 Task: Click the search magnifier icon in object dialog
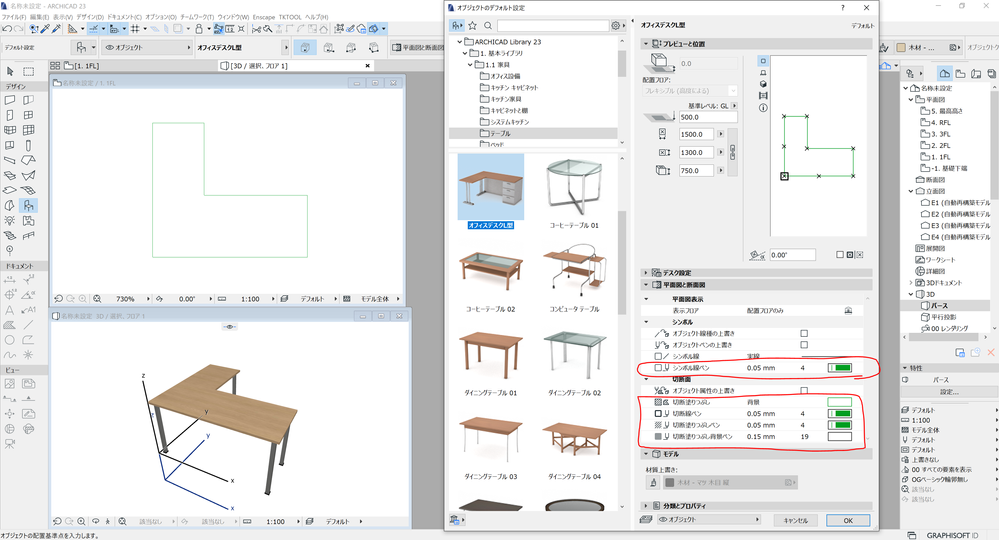(487, 25)
